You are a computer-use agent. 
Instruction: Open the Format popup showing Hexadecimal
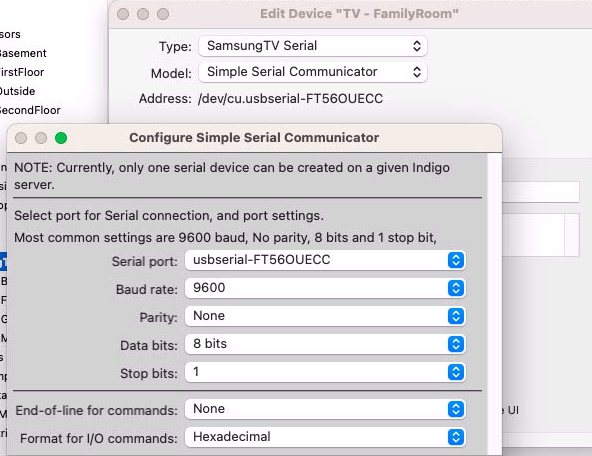point(325,437)
